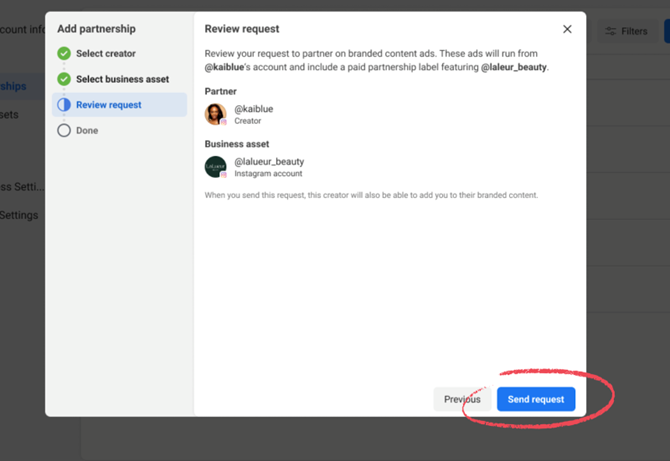Click the Review request dialog heading
Screen dimensions: 670x461
pos(242,29)
